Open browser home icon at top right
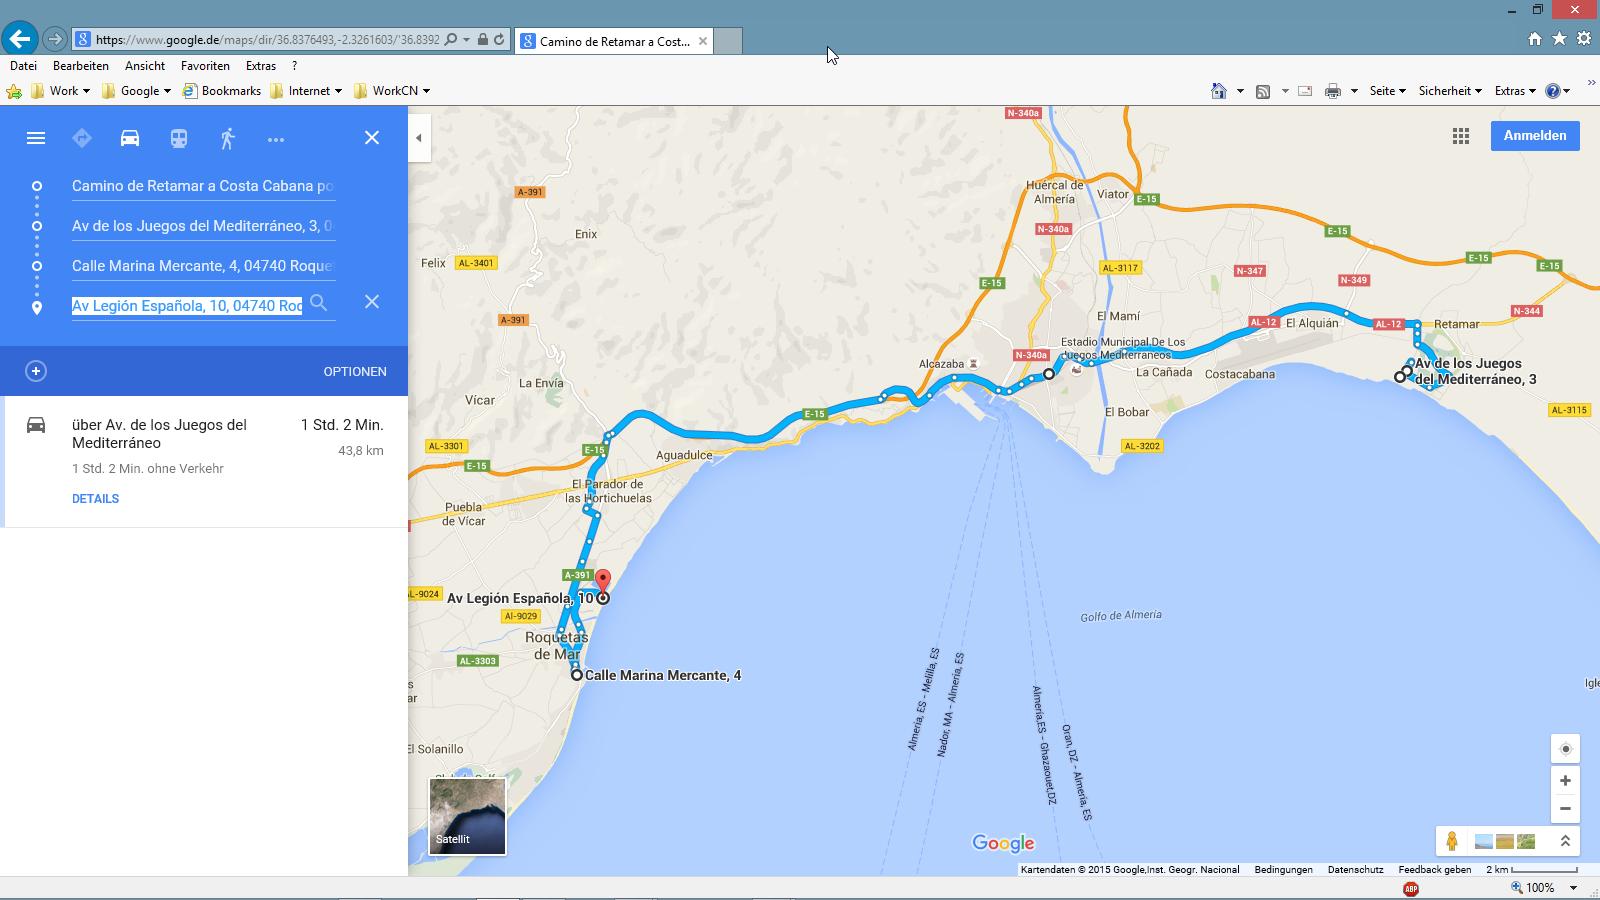The height and width of the screenshot is (900, 1600). click(1535, 39)
